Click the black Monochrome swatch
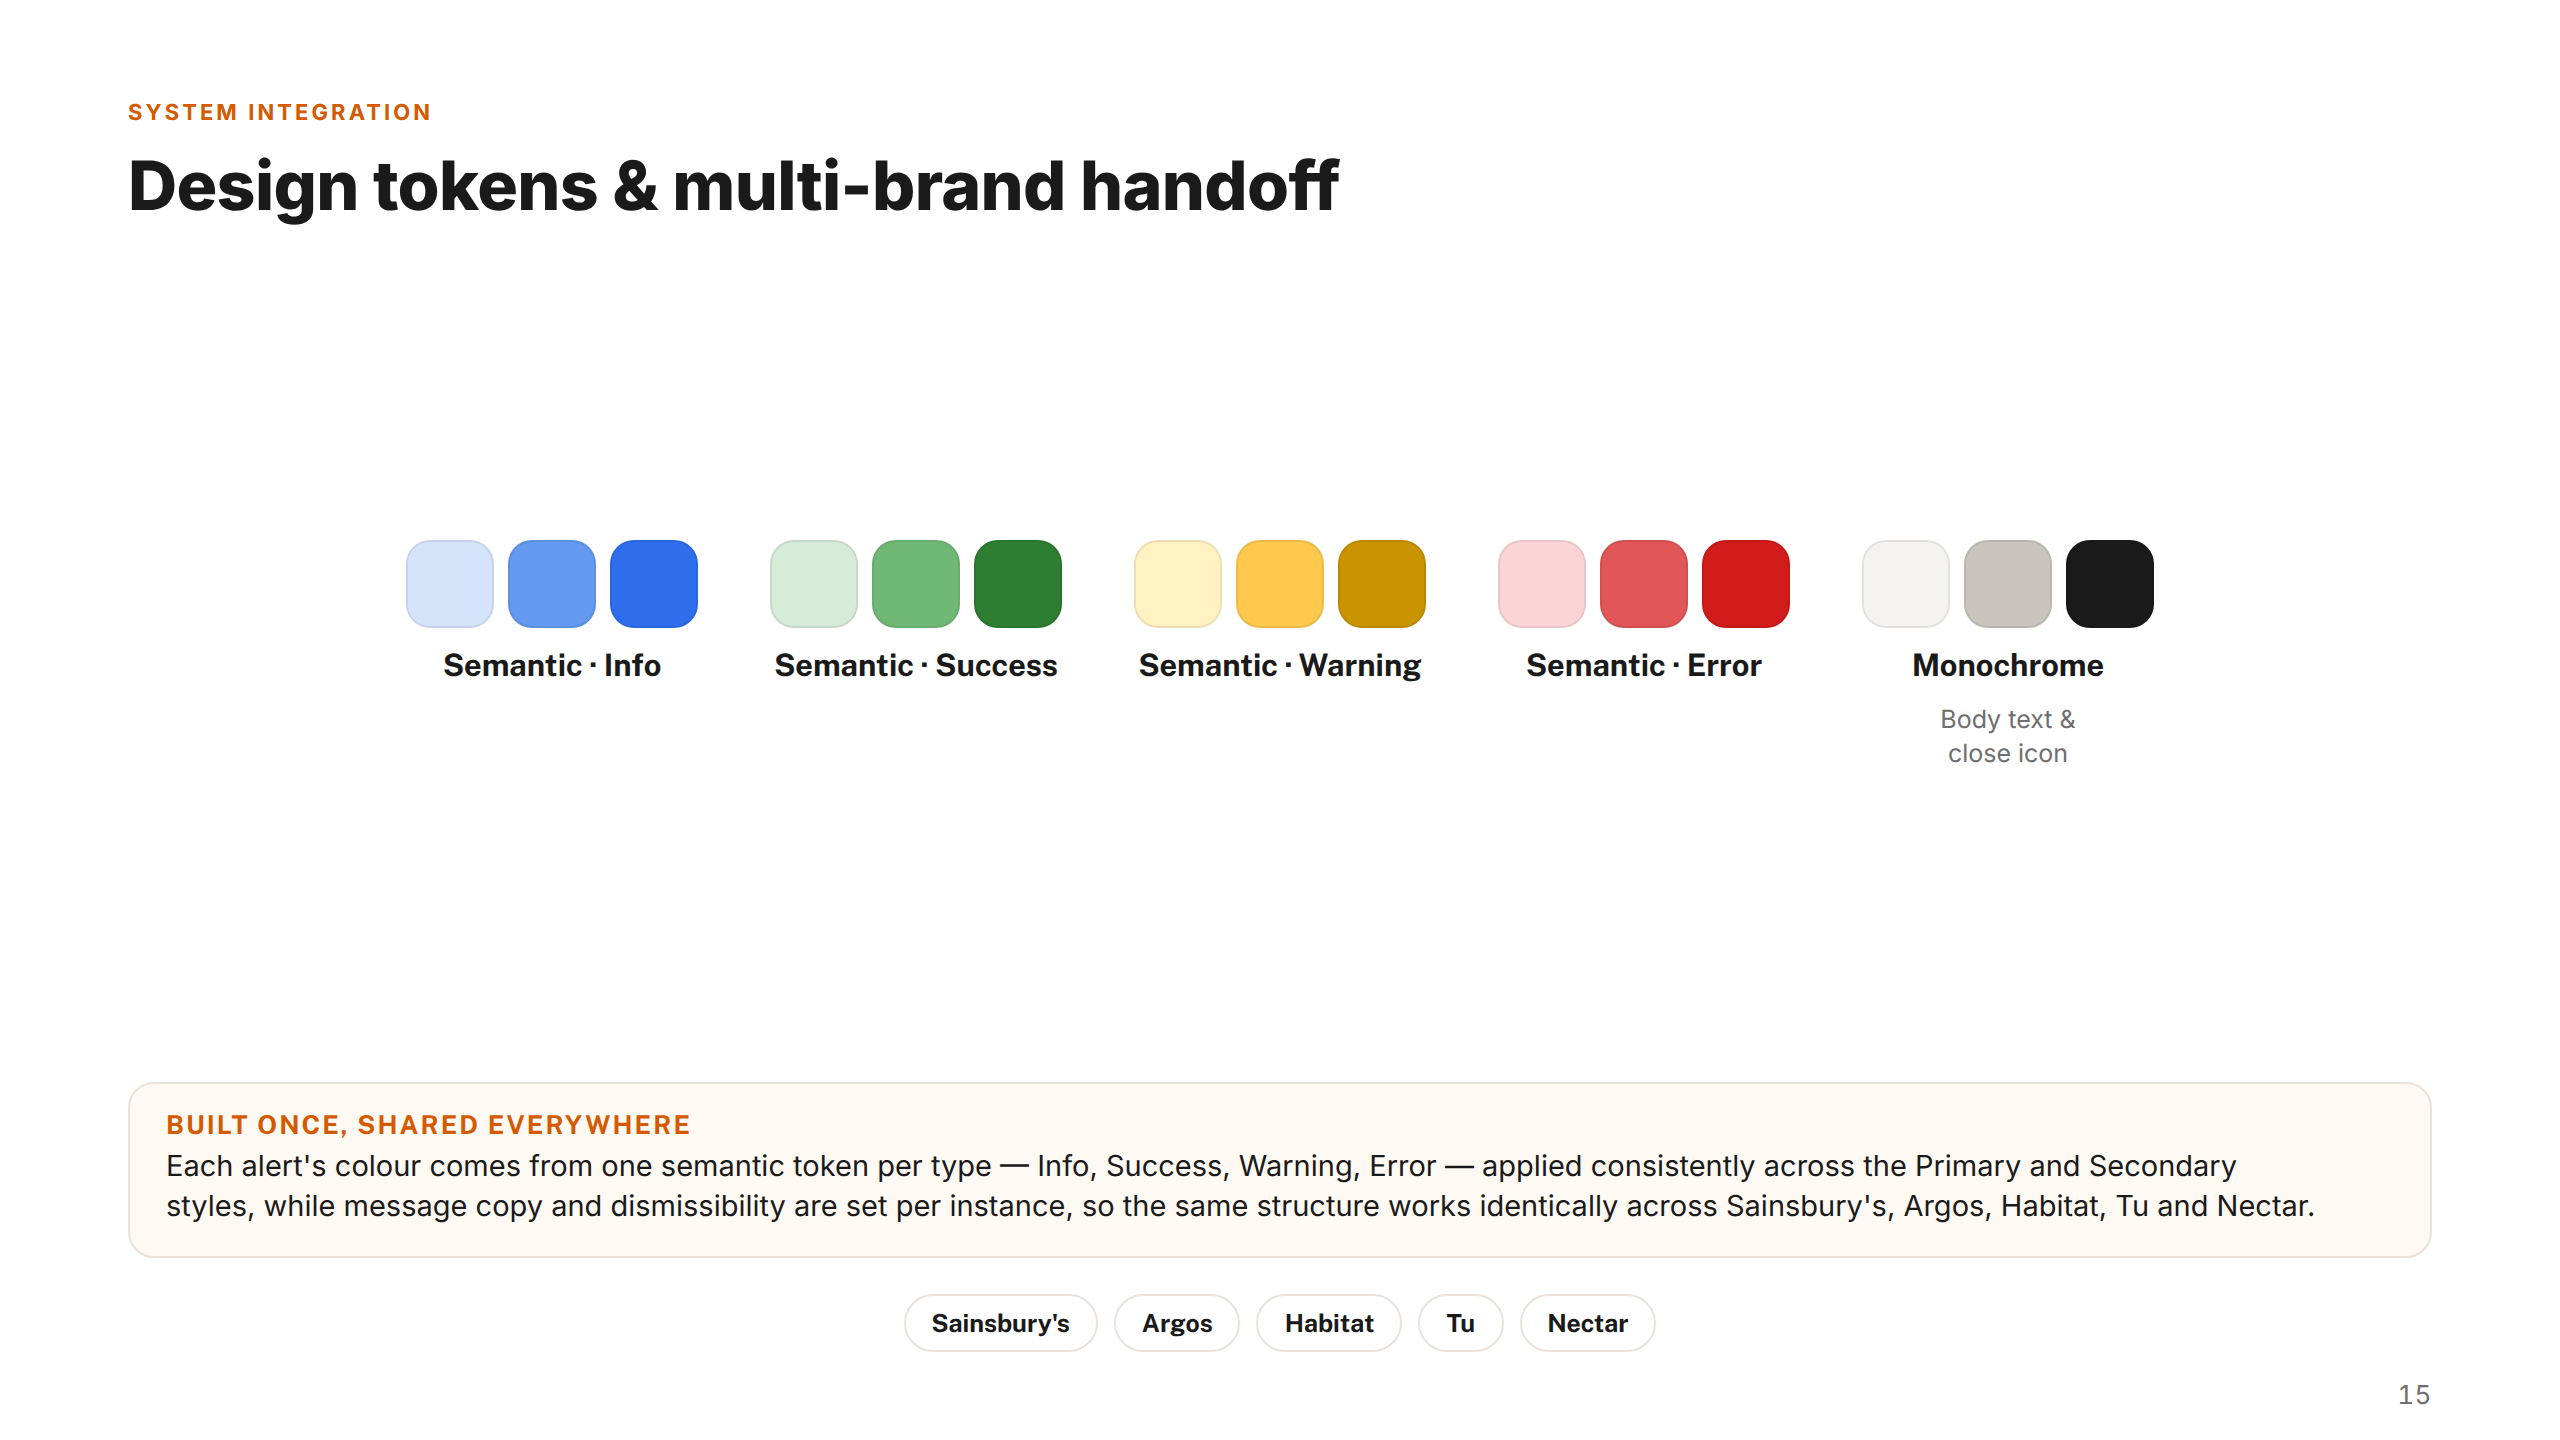The height and width of the screenshot is (1440, 2560). [x=2110, y=584]
